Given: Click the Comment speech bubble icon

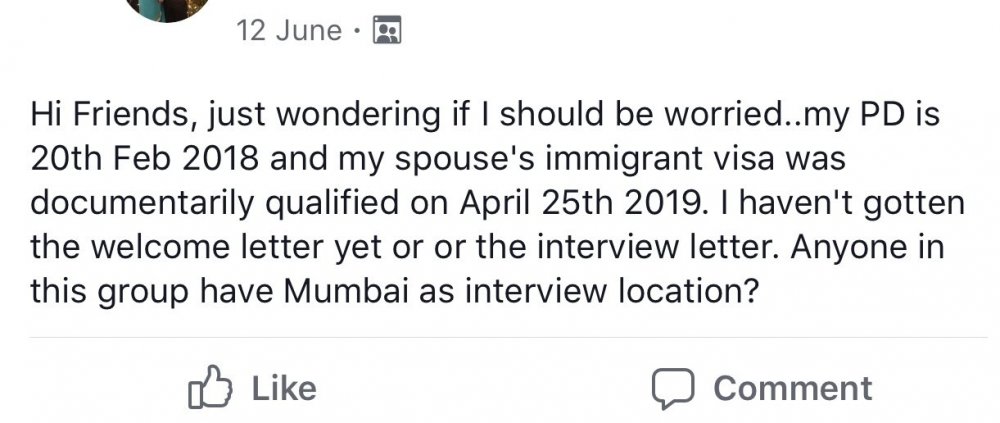Looking at the screenshot, I should (x=673, y=388).
